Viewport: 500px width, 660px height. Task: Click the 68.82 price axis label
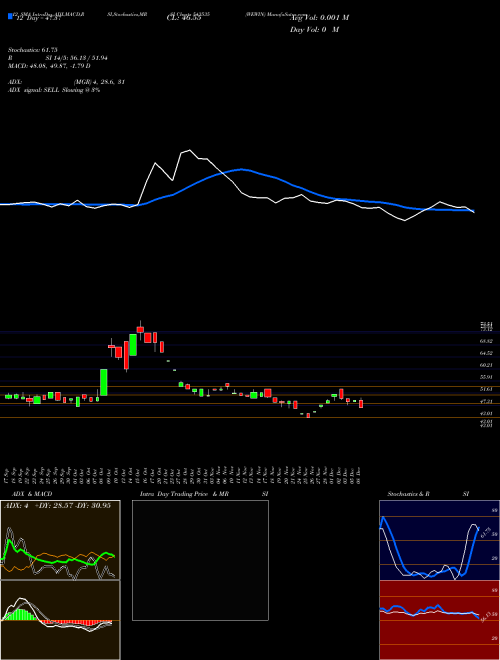pyautogui.click(x=486, y=341)
